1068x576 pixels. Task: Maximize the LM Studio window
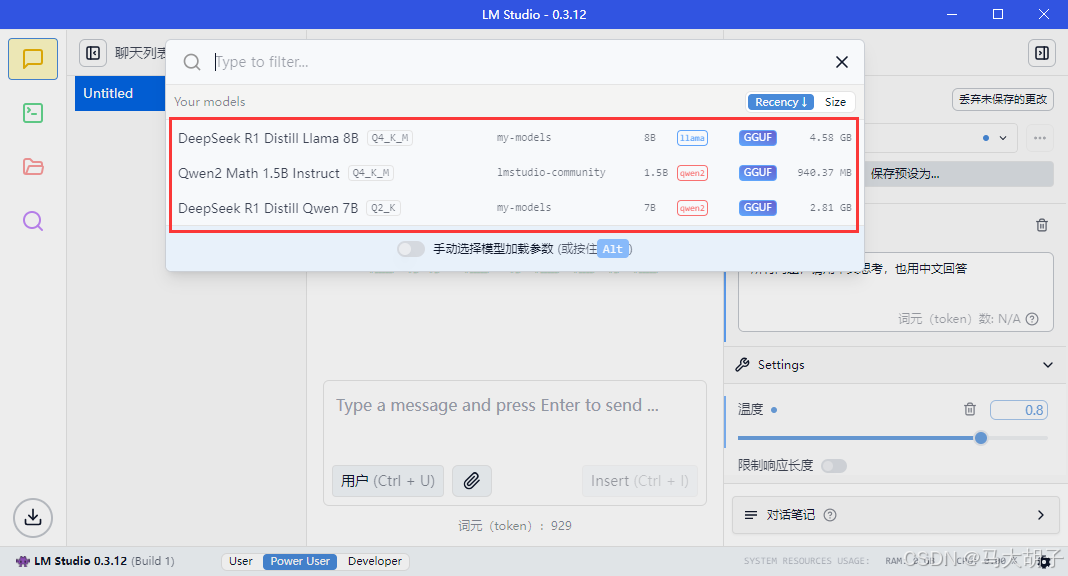[998, 14]
